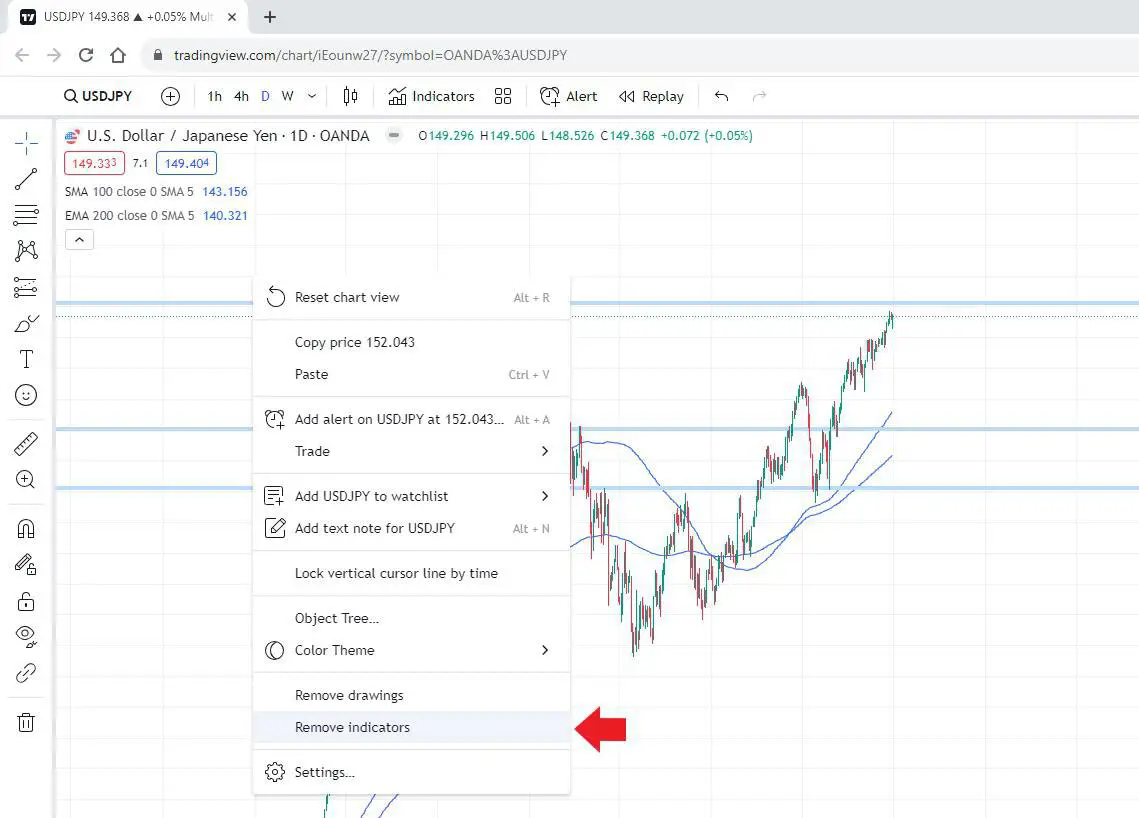This screenshot has width=1139, height=818.
Task: Collapse the indicator legend with the arrow
Action: (x=79, y=239)
